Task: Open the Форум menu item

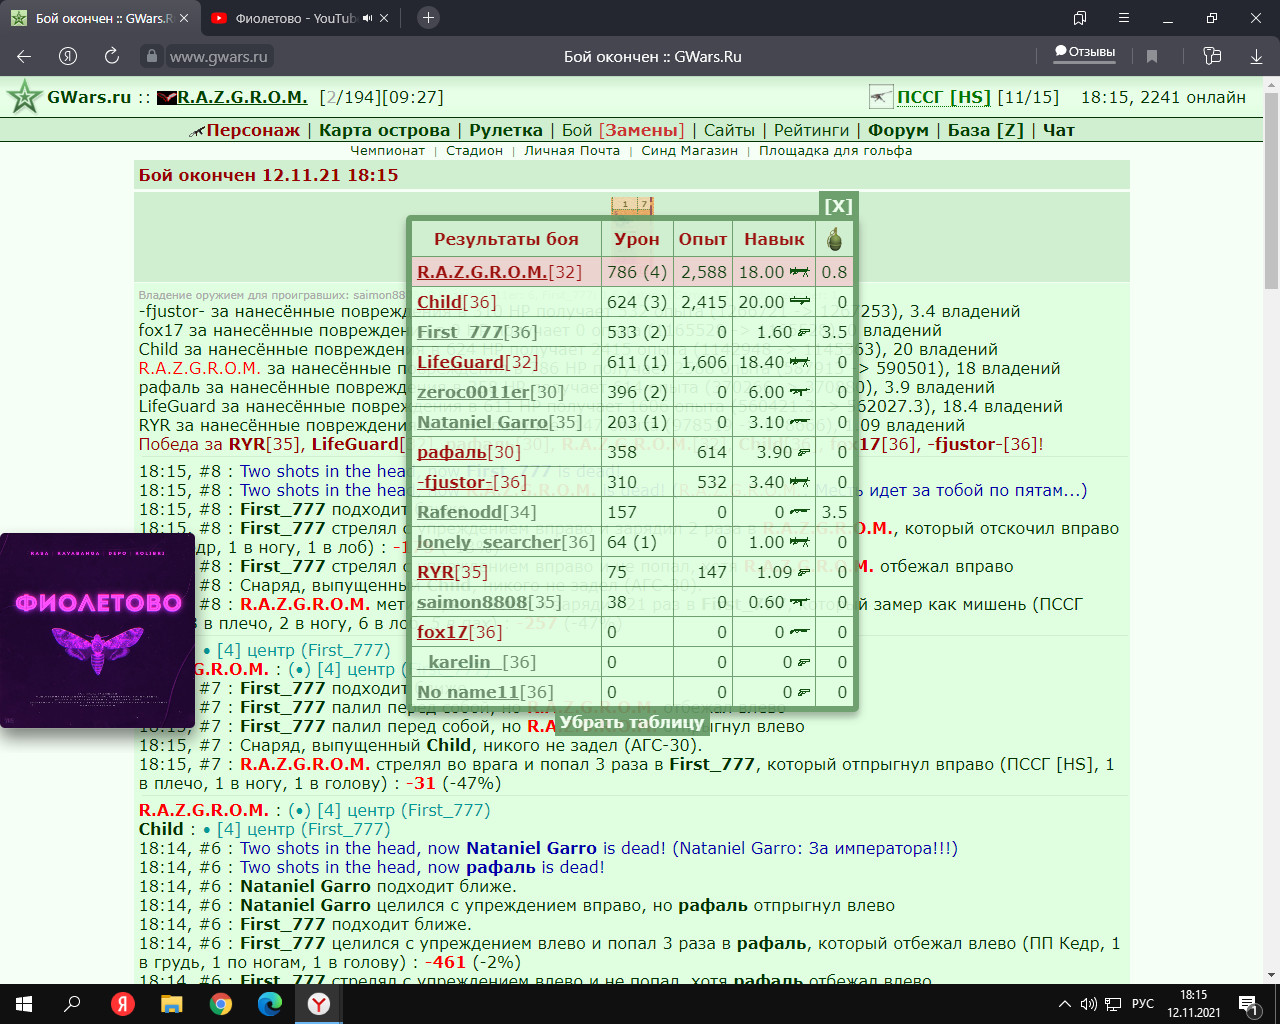Action: [898, 130]
